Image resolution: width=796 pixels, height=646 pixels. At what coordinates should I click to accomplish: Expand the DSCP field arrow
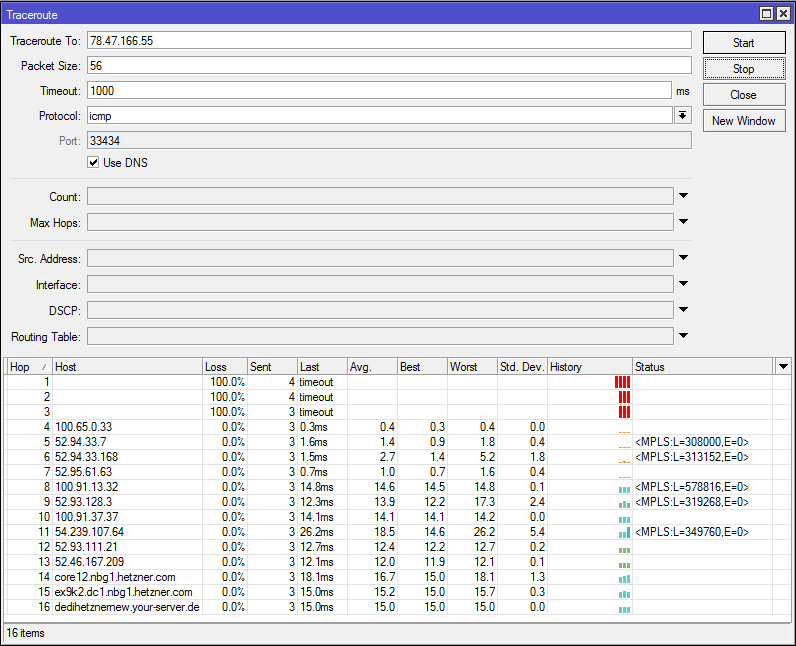683,309
